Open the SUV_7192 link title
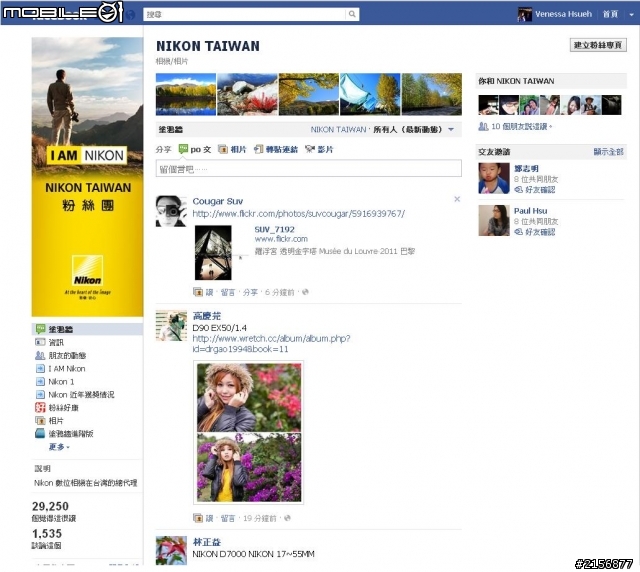Image resolution: width=640 pixels, height=572 pixels. pyautogui.click(x=274, y=229)
